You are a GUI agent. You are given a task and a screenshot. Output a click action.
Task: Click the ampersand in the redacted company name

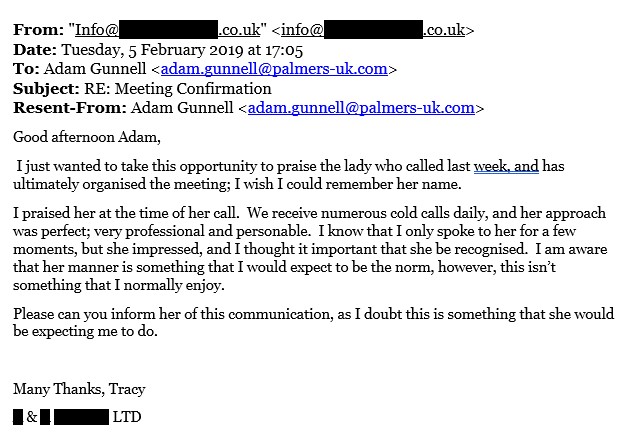click(x=32, y=417)
